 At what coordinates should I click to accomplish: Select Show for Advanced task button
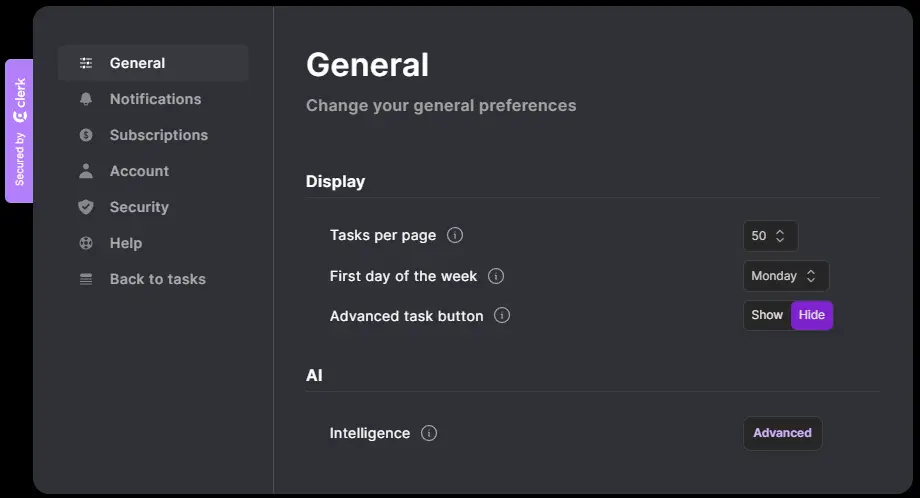coord(767,315)
